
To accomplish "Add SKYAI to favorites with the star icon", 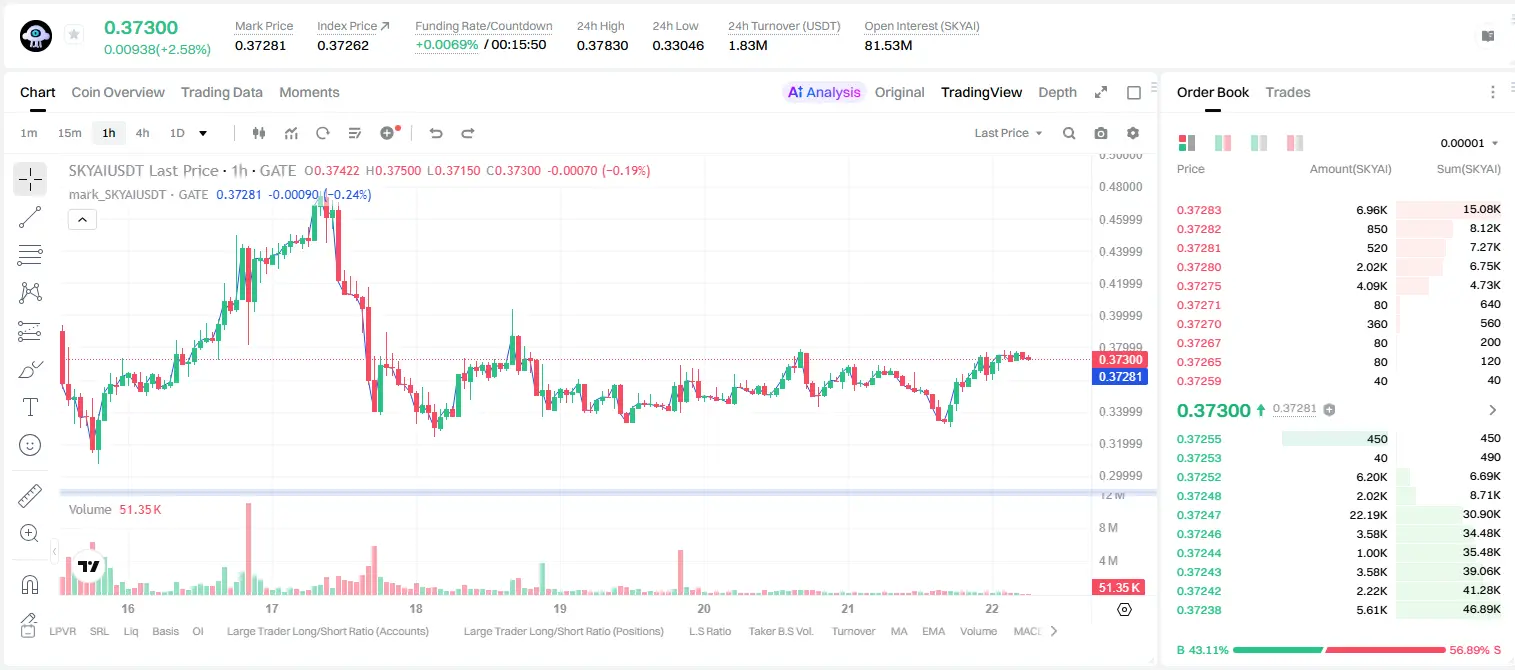I will pyautogui.click(x=74, y=35).
